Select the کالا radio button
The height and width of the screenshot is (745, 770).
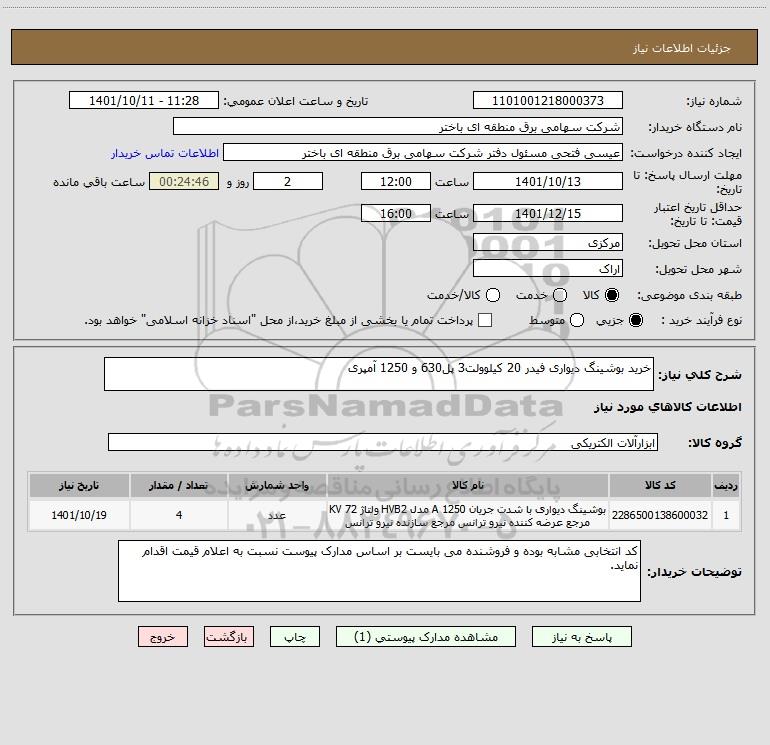click(x=612, y=295)
